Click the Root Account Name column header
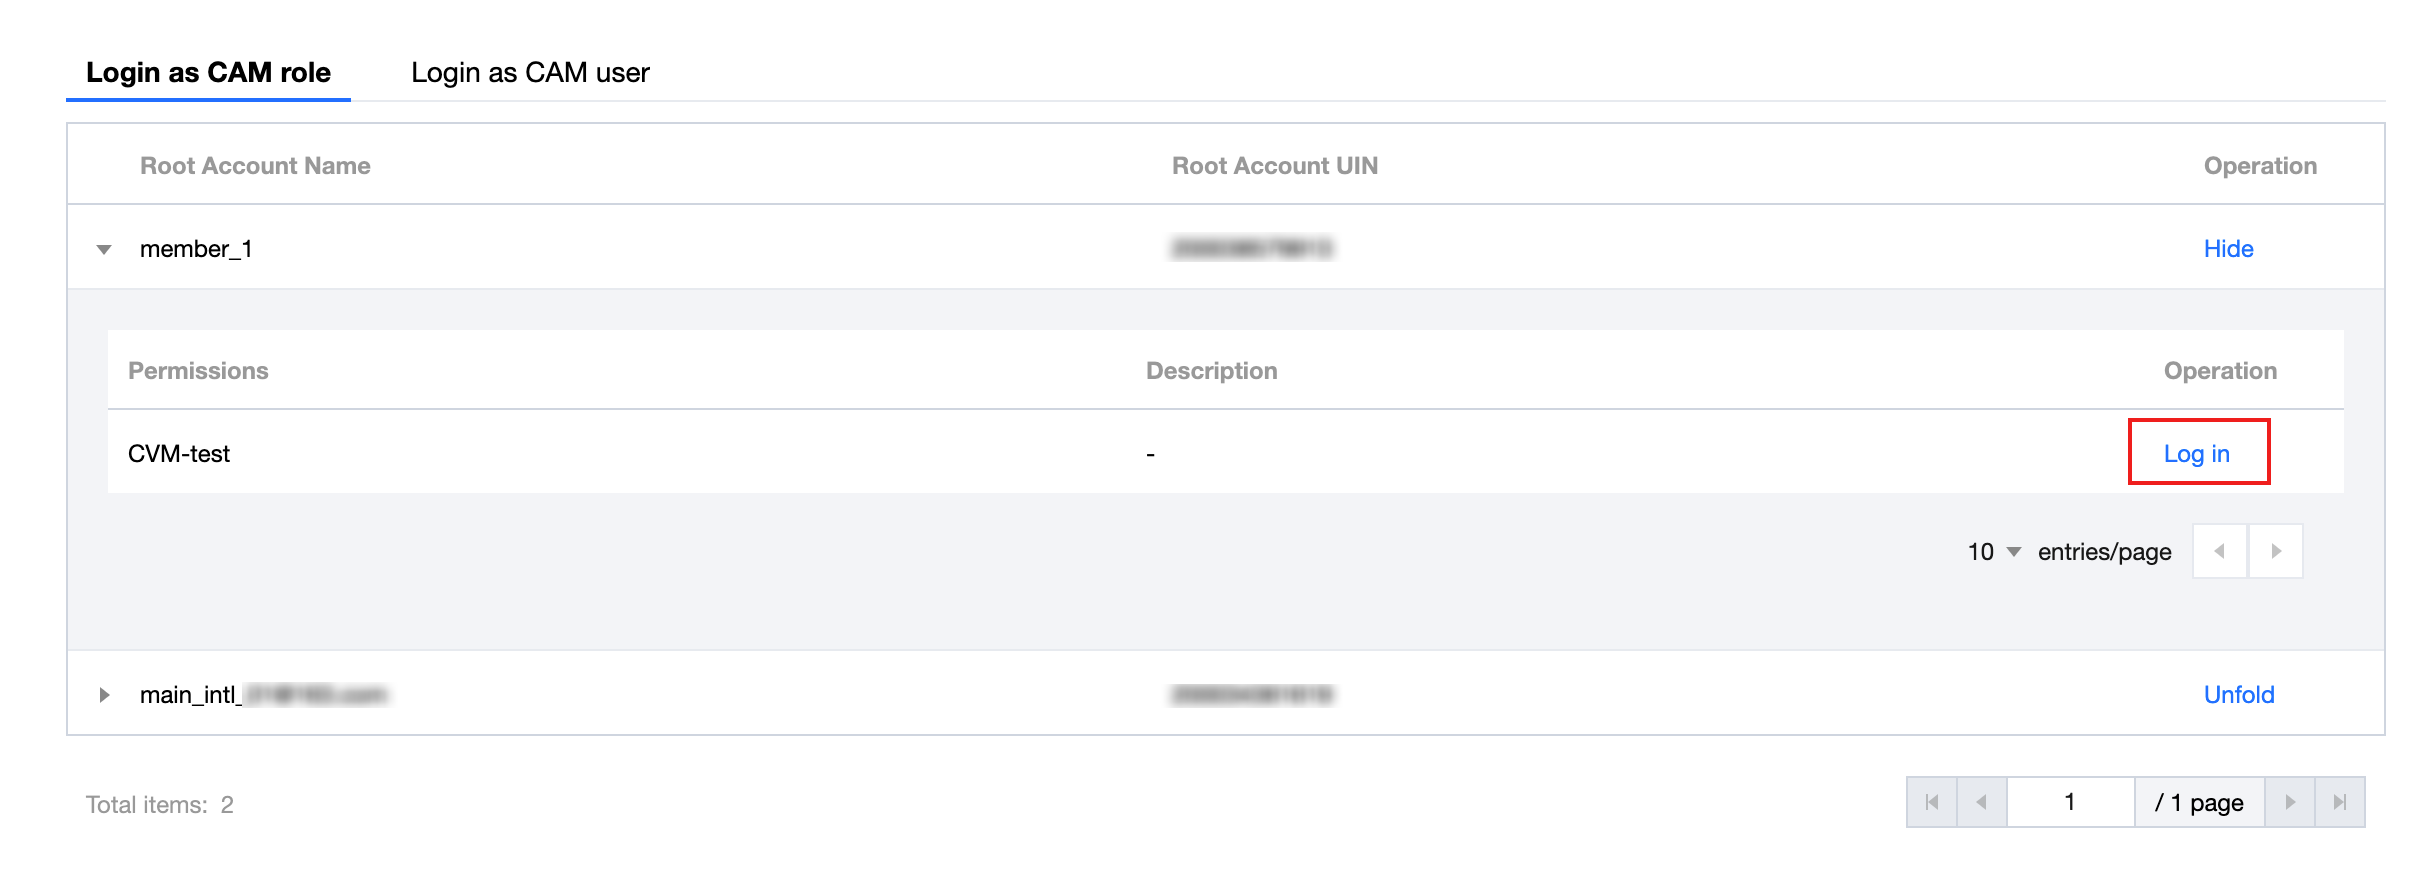 (255, 166)
